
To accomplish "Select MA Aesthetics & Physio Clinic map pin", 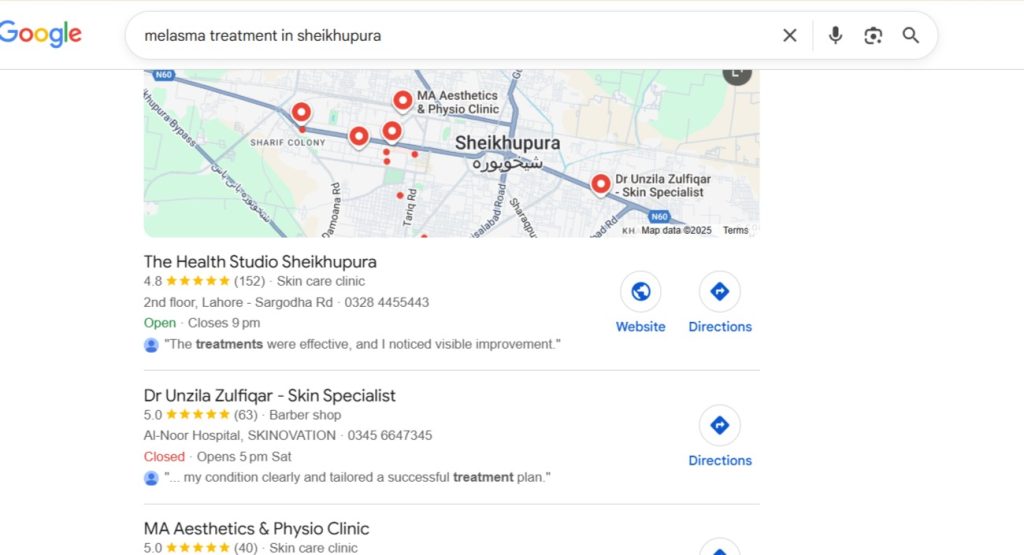I will click(402, 100).
